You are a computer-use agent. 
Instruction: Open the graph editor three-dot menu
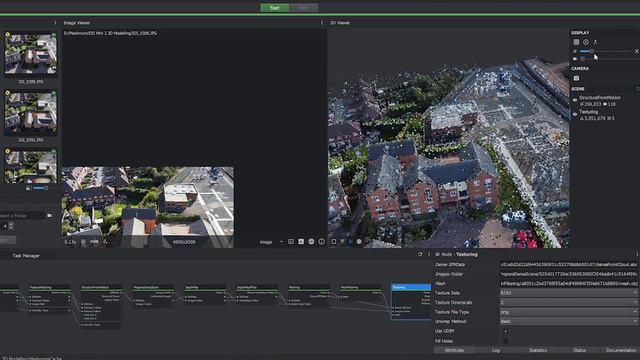(x=429, y=254)
